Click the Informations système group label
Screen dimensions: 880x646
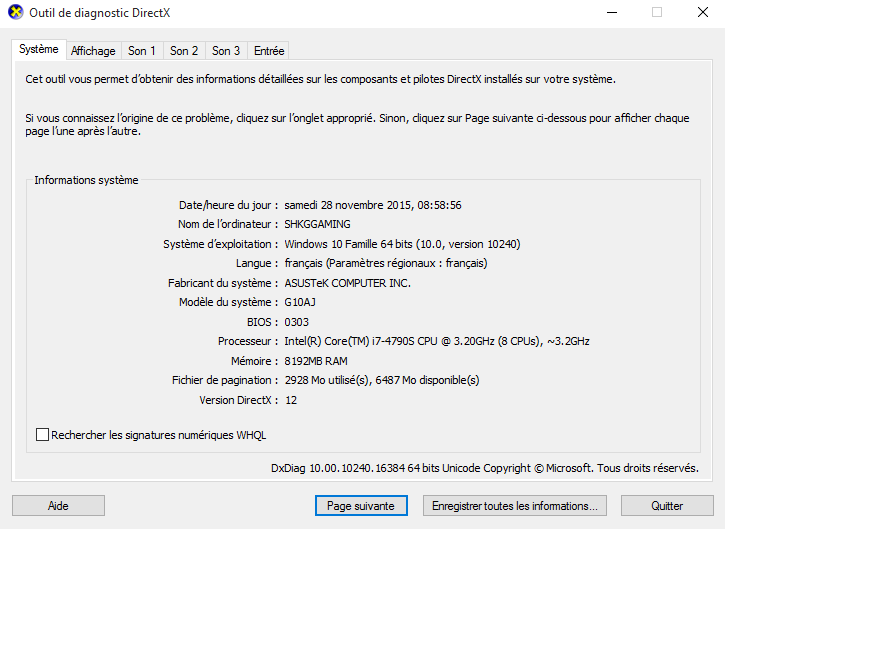click(x=86, y=180)
